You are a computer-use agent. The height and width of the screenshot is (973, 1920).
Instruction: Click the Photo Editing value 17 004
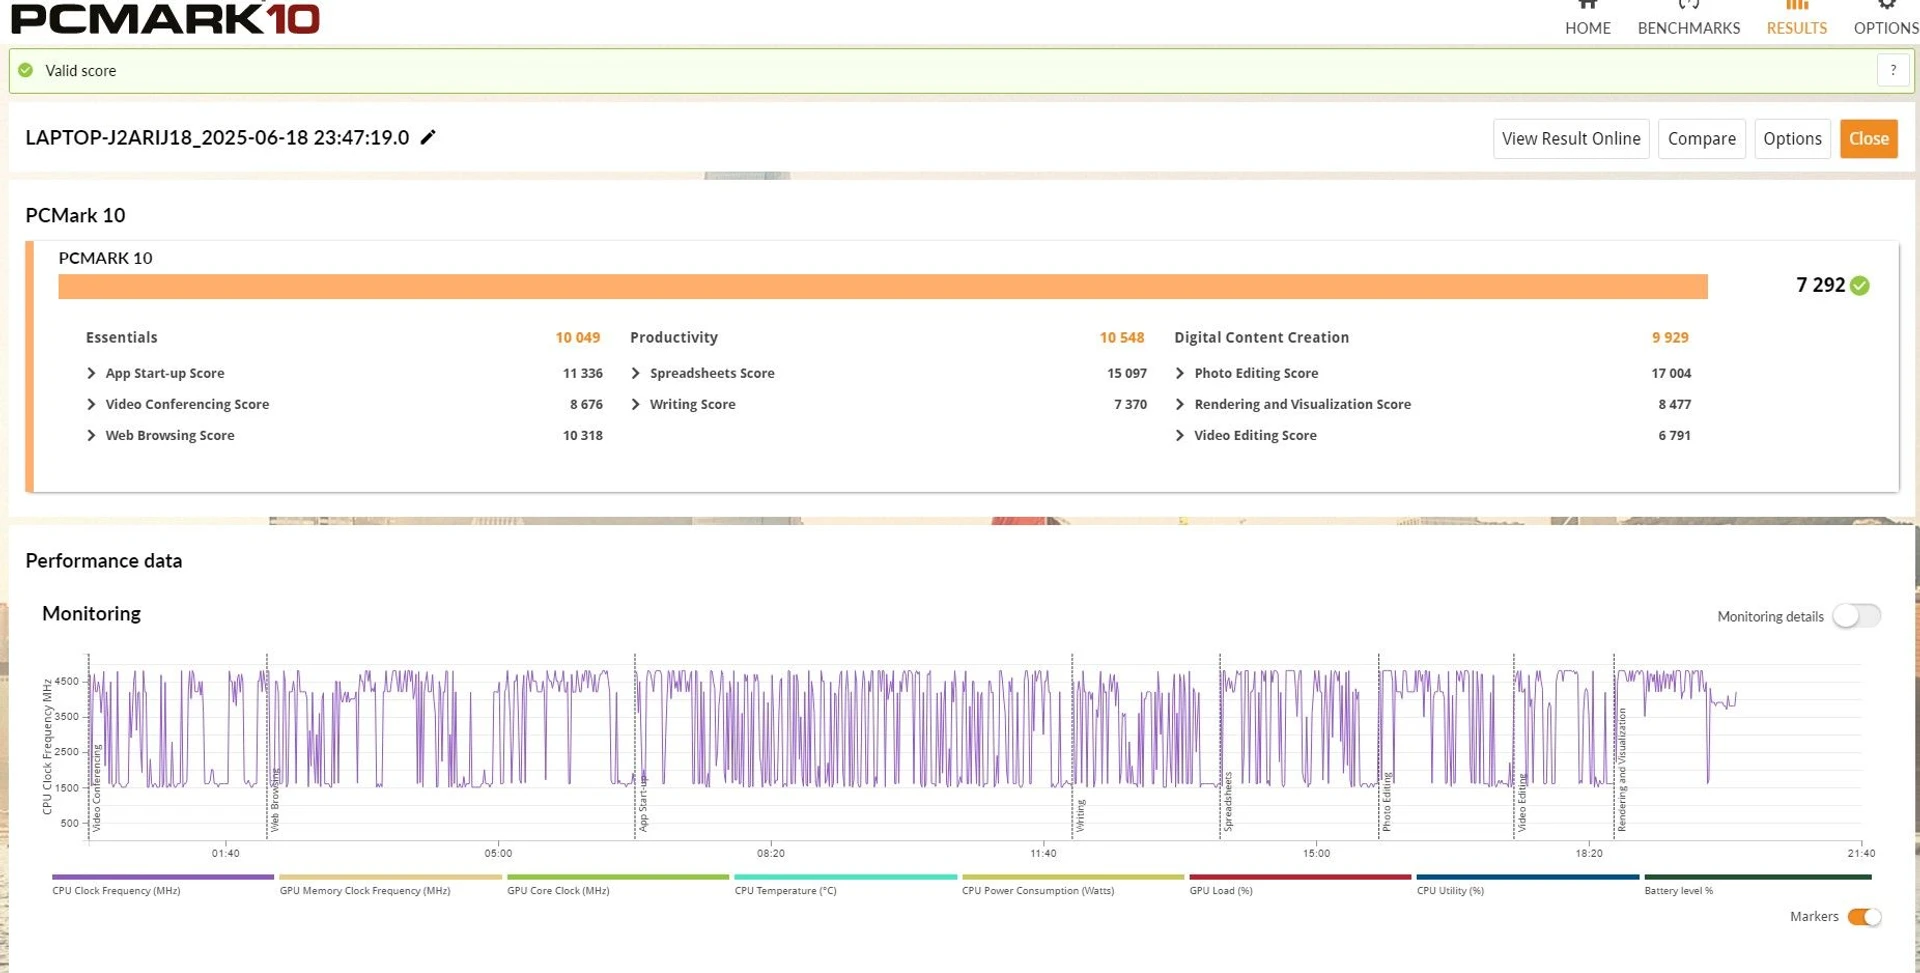point(1671,373)
